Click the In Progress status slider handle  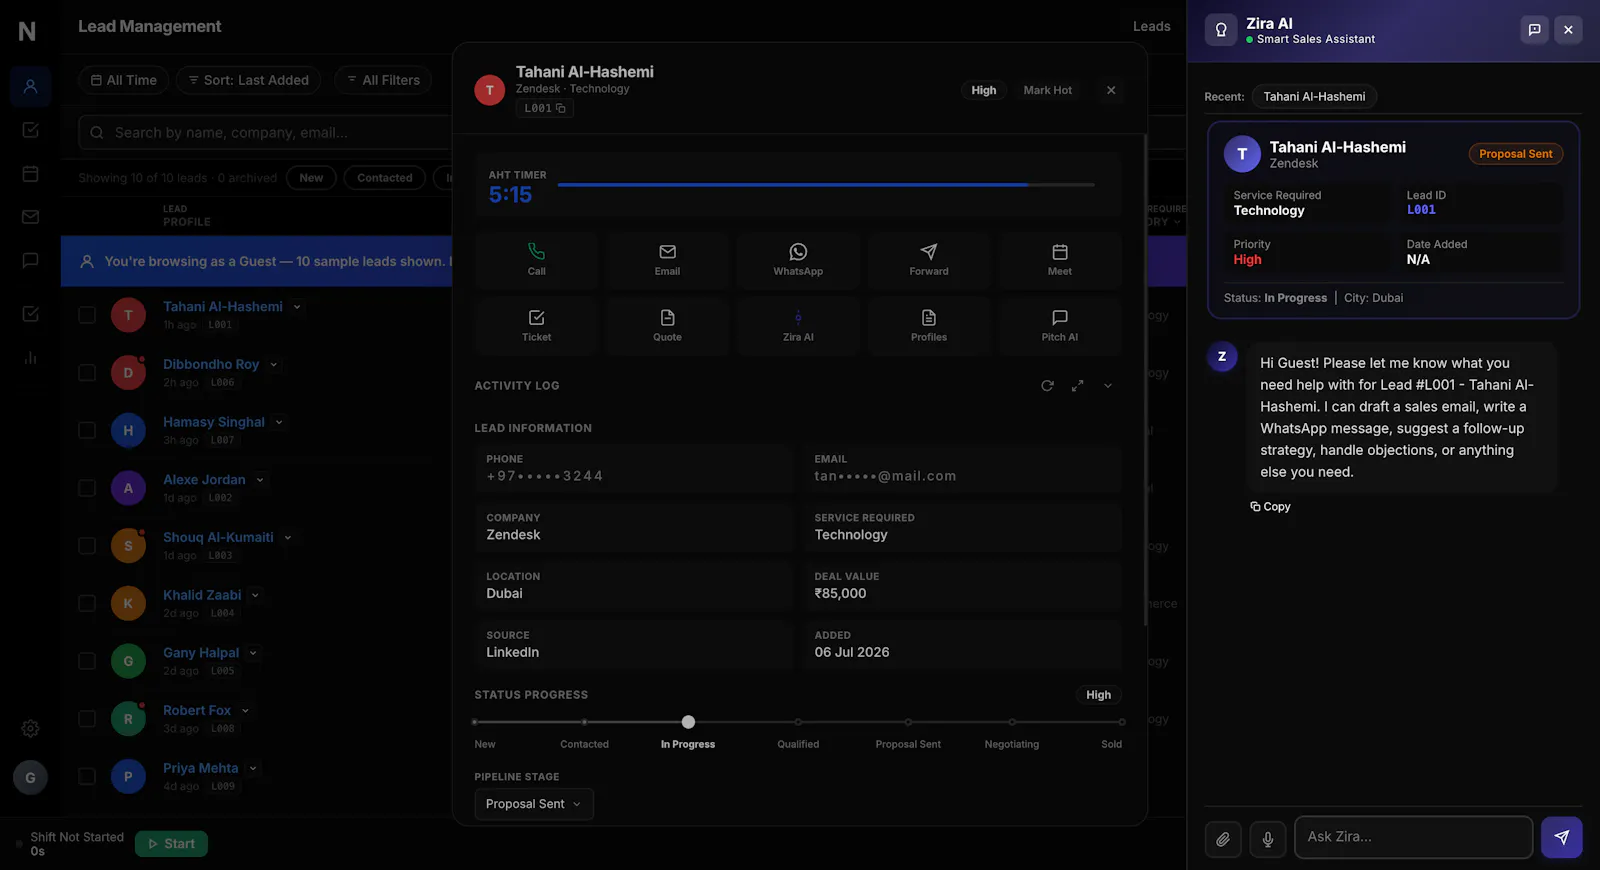[688, 722]
